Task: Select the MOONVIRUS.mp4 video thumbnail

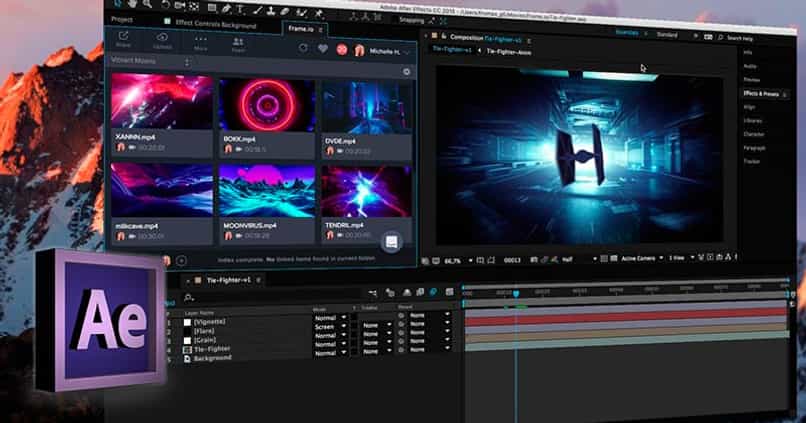Action: (x=267, y=191)
